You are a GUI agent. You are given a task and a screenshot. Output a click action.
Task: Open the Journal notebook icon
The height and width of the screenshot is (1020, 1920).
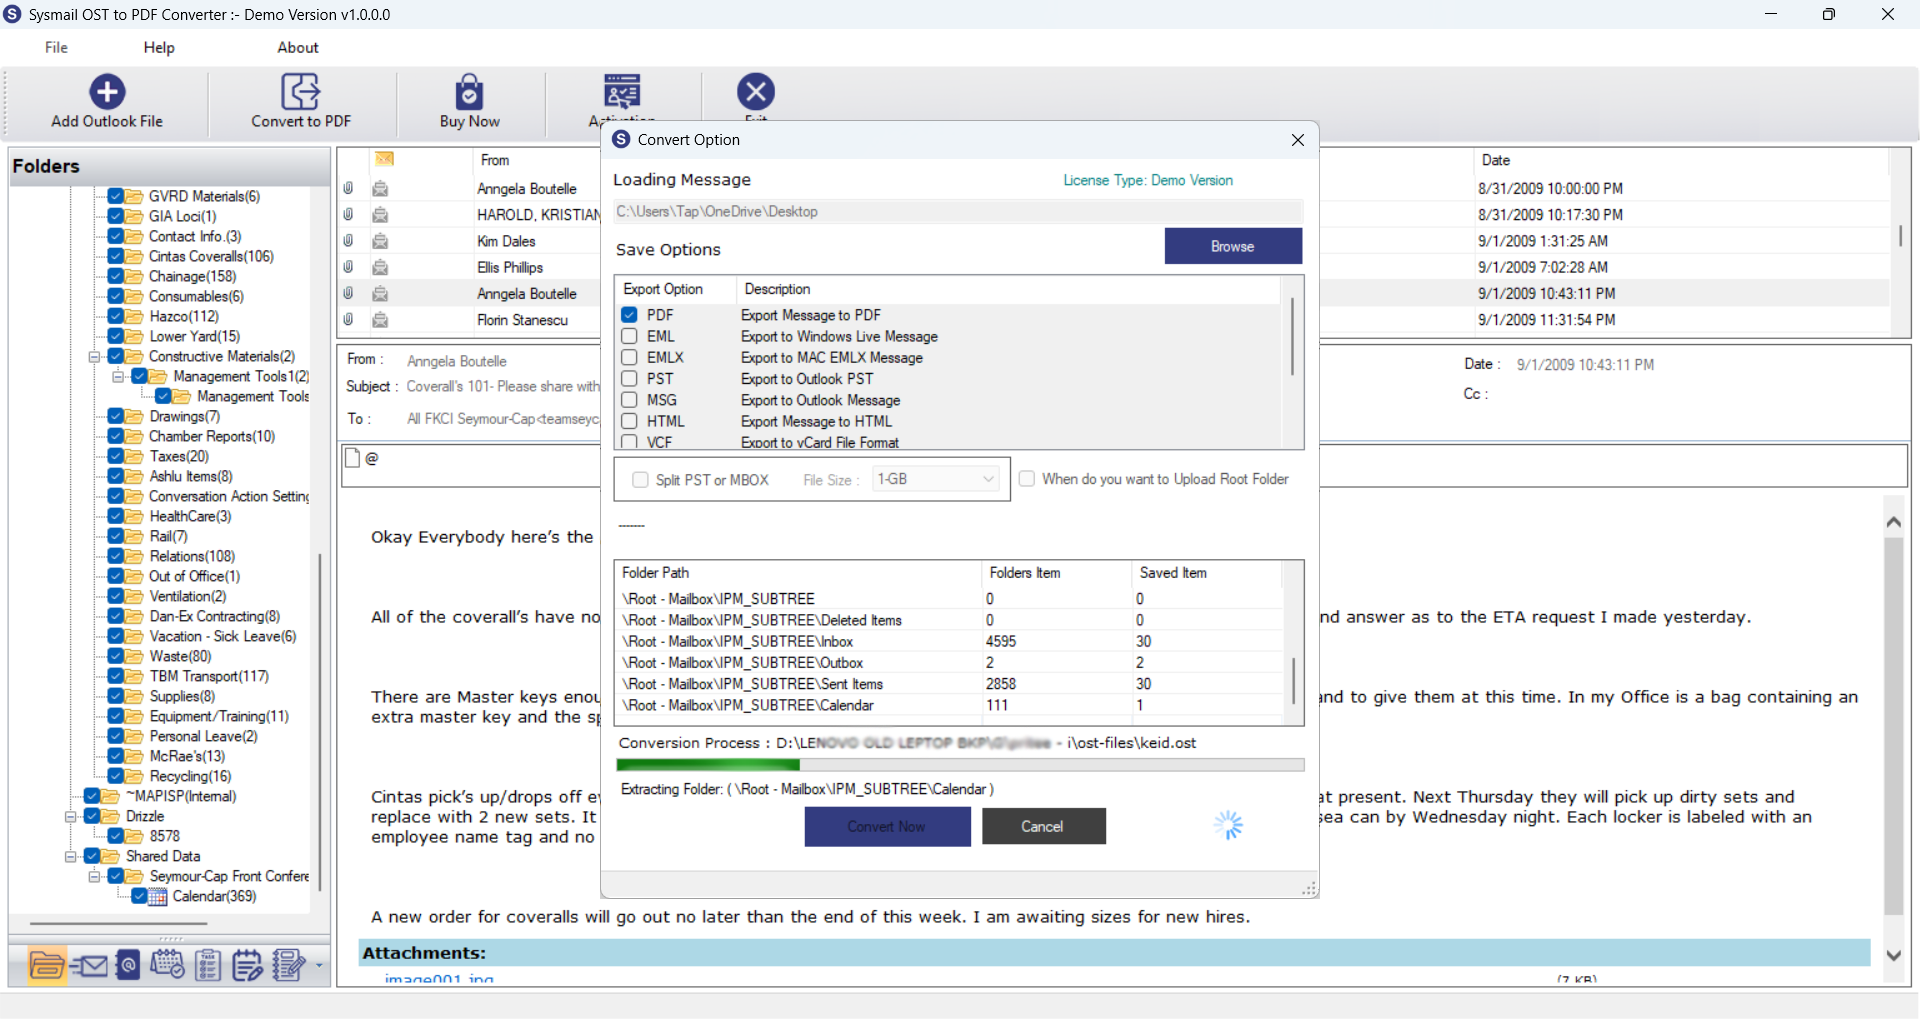pyautogui.click(x=288, y=965)
